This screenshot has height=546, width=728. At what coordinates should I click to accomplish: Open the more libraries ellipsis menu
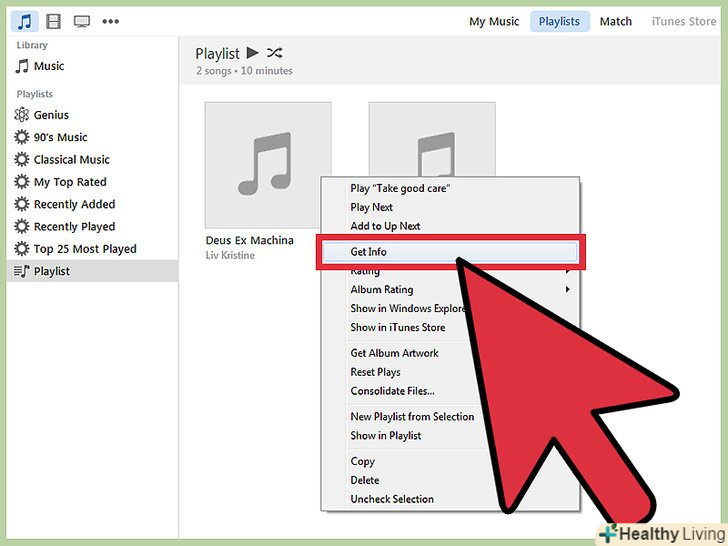110,21
